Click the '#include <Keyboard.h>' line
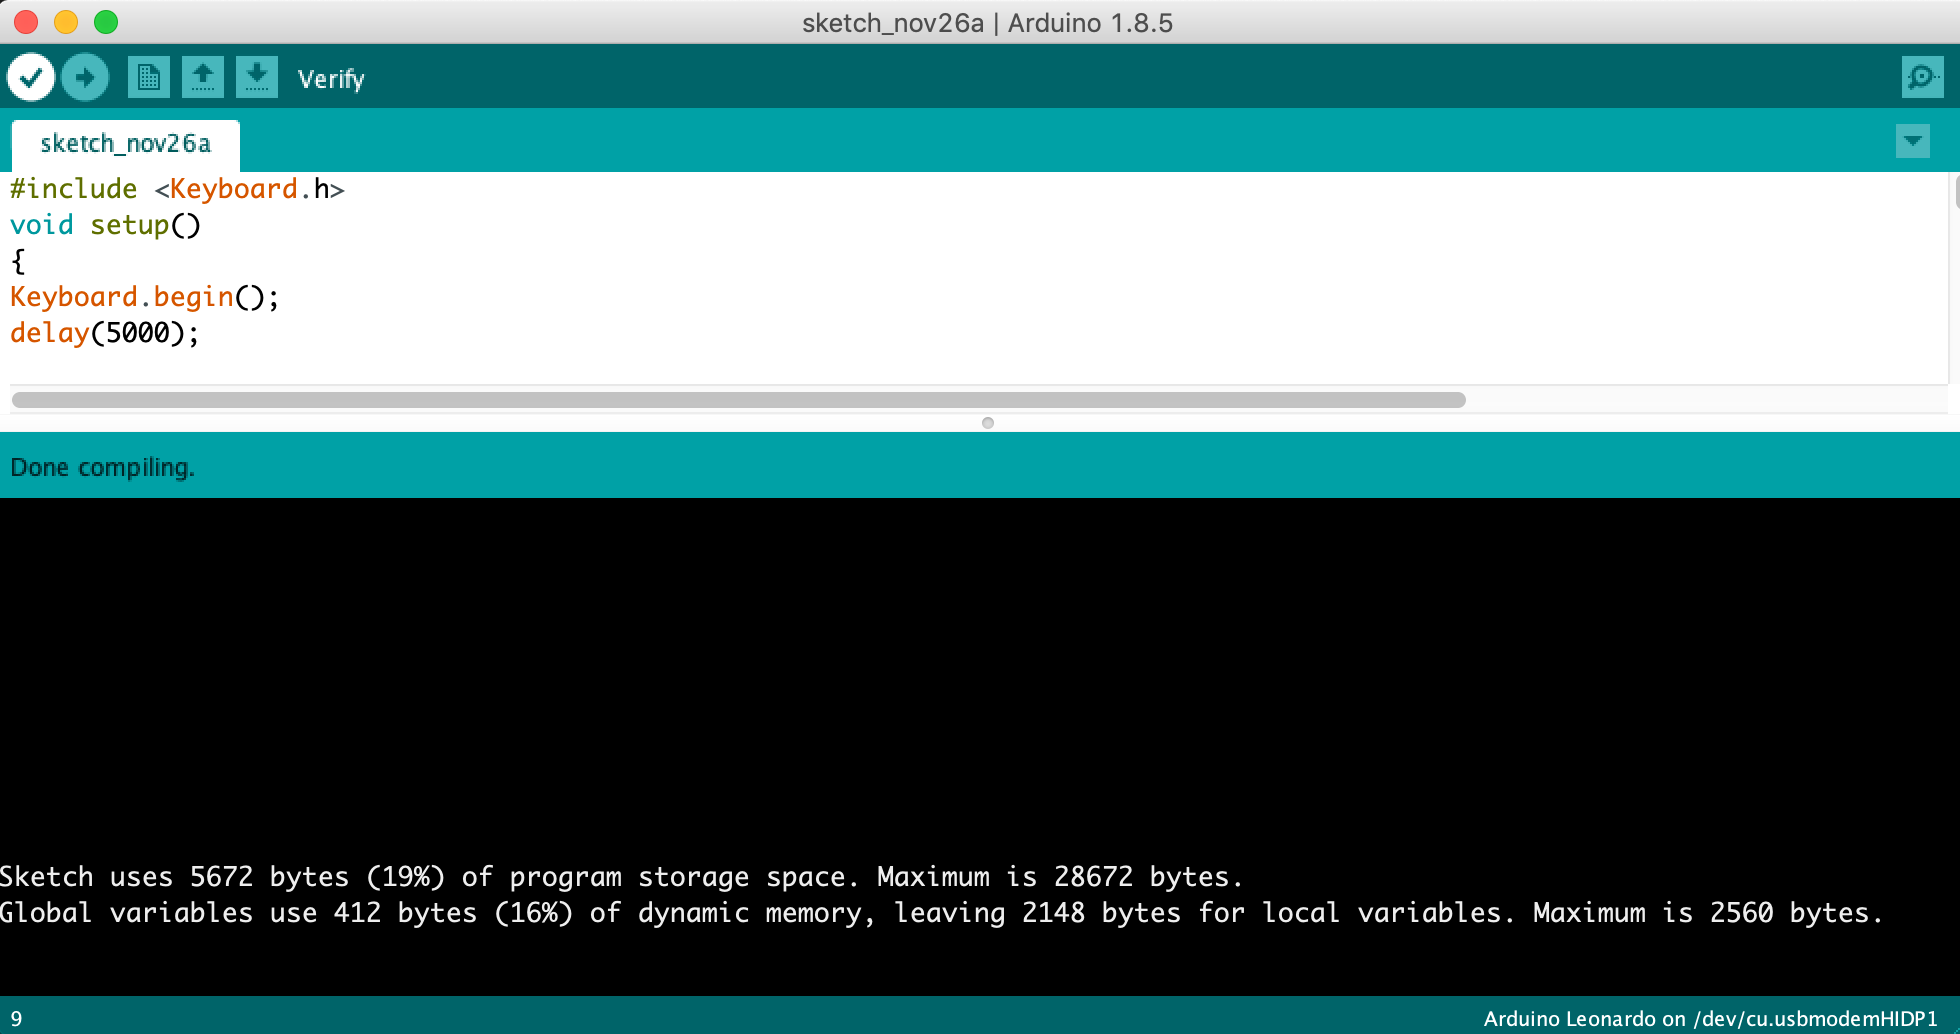The height and width of the screenshot is (1034, 1960). (x=177, y=189)
